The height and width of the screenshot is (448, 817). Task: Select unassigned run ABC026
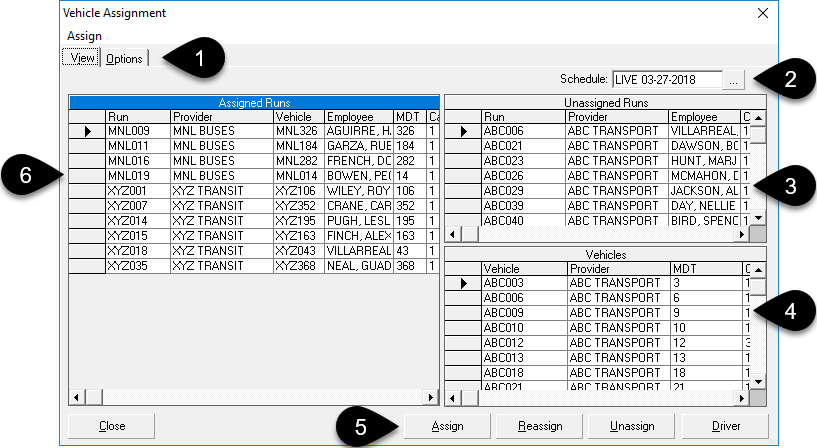coord(524,176)
